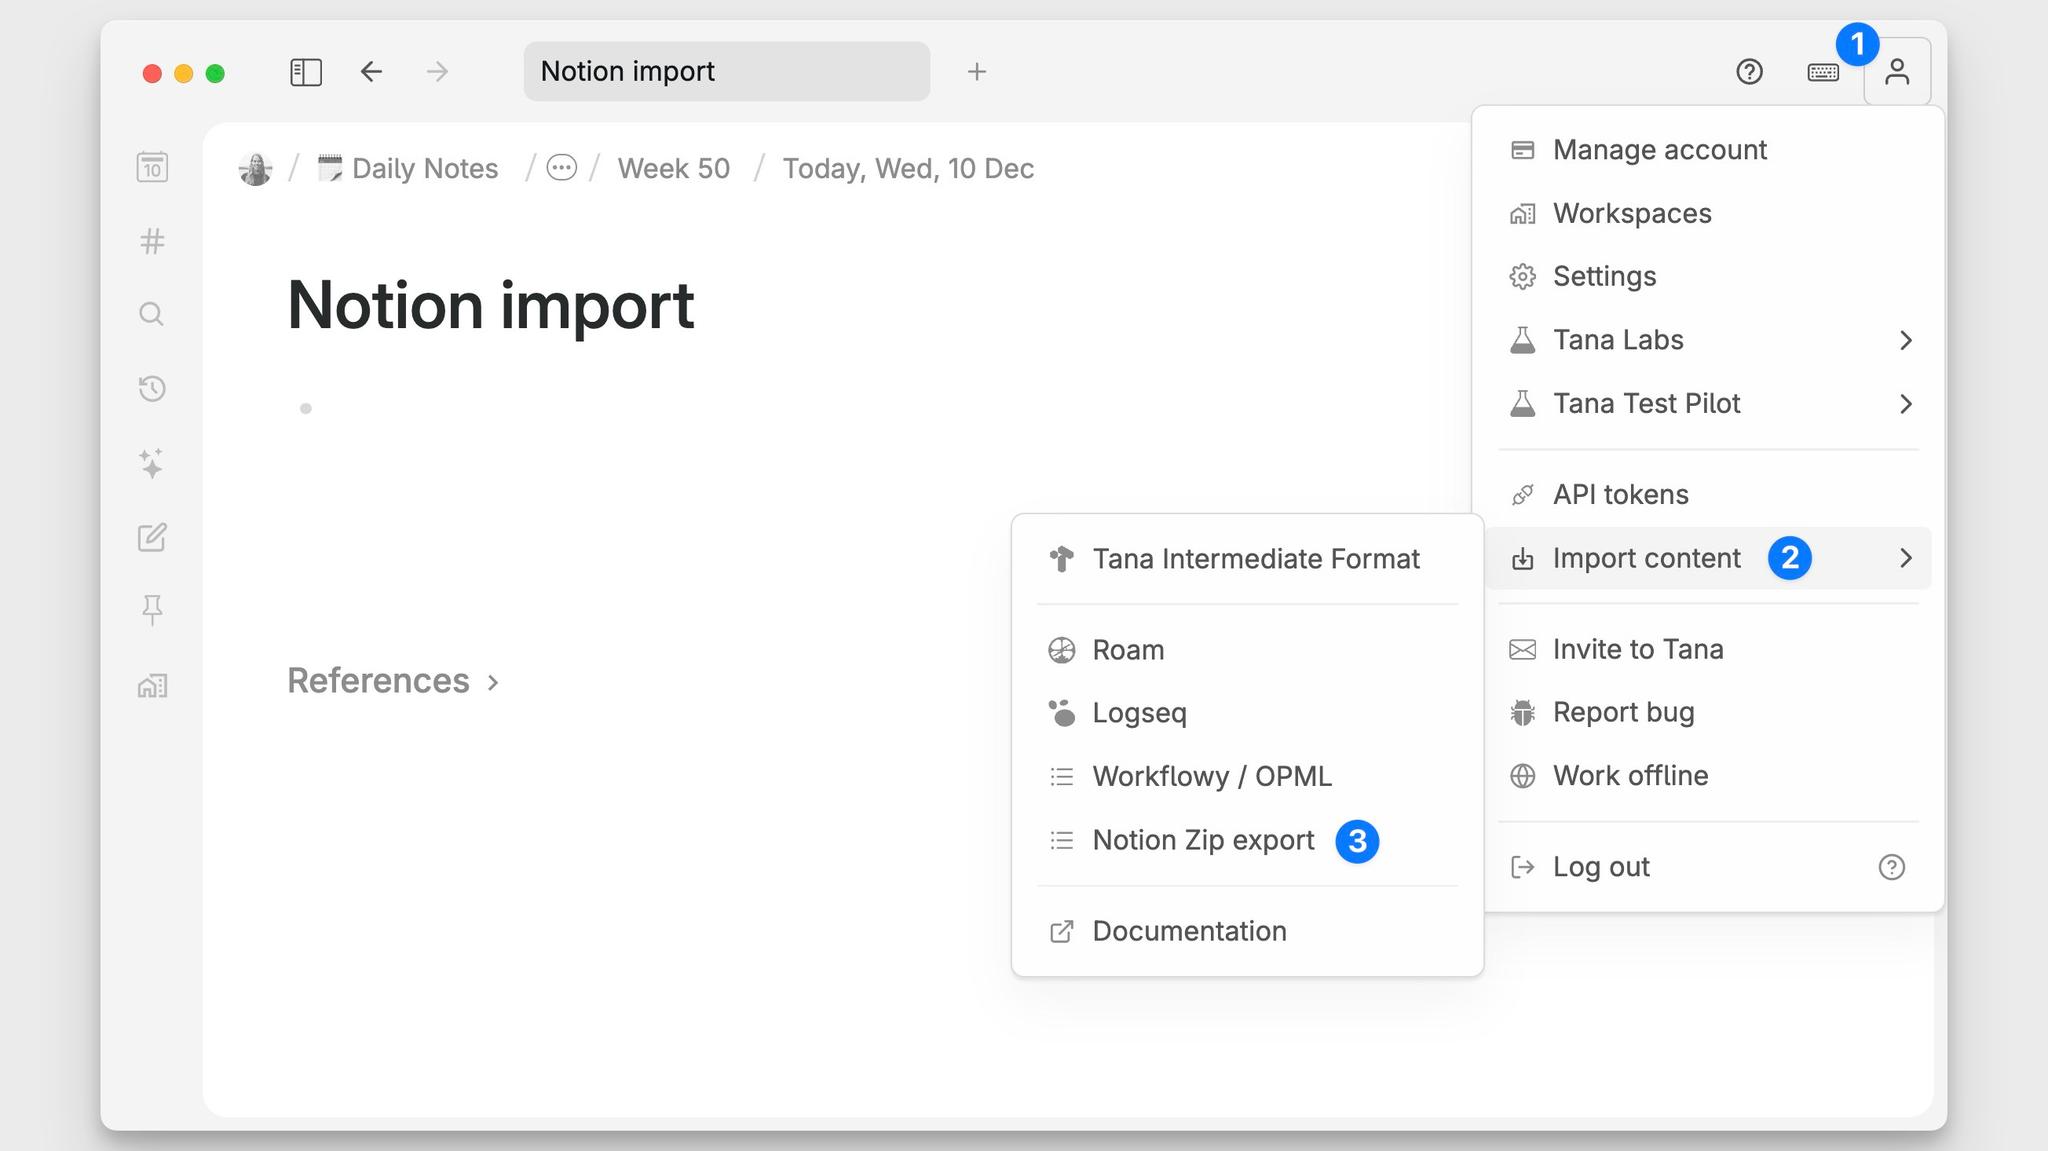
Task: Click the empty bullet node
Action: pyautogui.click(x=306, y=408)
